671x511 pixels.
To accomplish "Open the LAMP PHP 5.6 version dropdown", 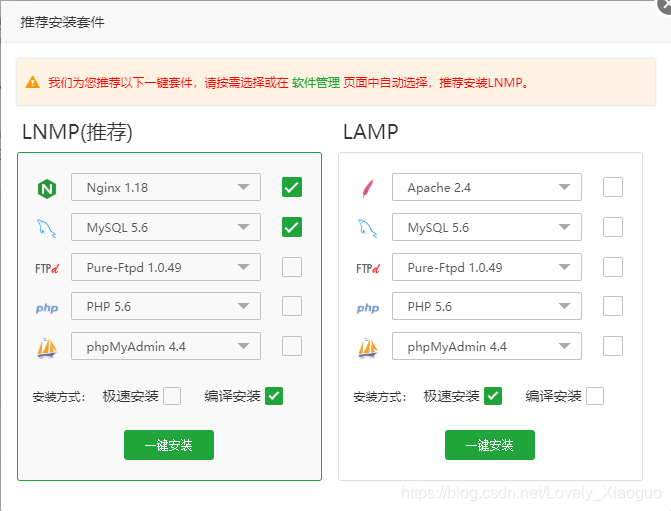I will coord(487,306).
